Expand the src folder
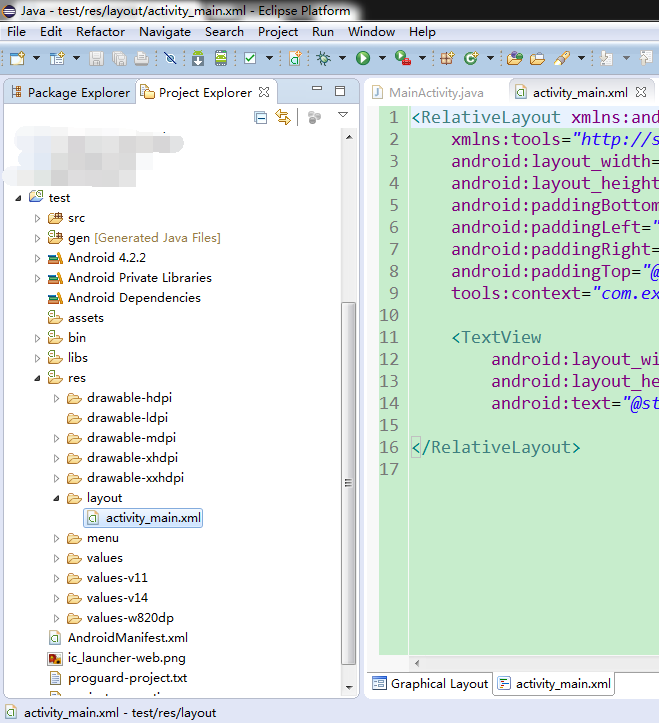 tap(38, 218)
